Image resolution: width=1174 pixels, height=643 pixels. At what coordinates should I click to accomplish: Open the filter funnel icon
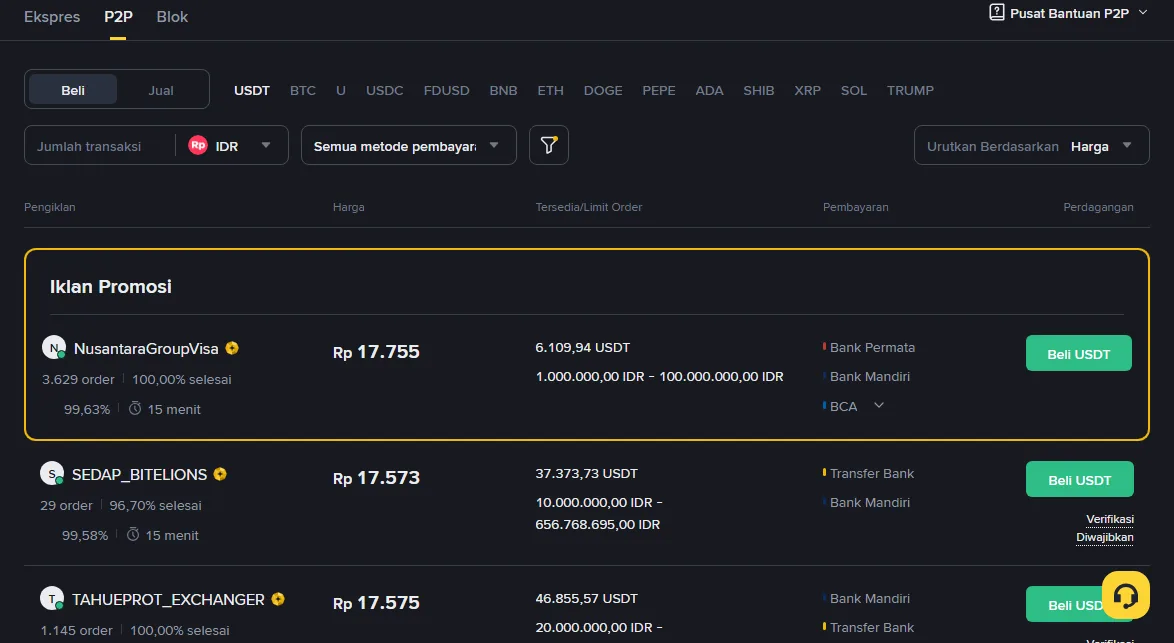coord(549,145)
